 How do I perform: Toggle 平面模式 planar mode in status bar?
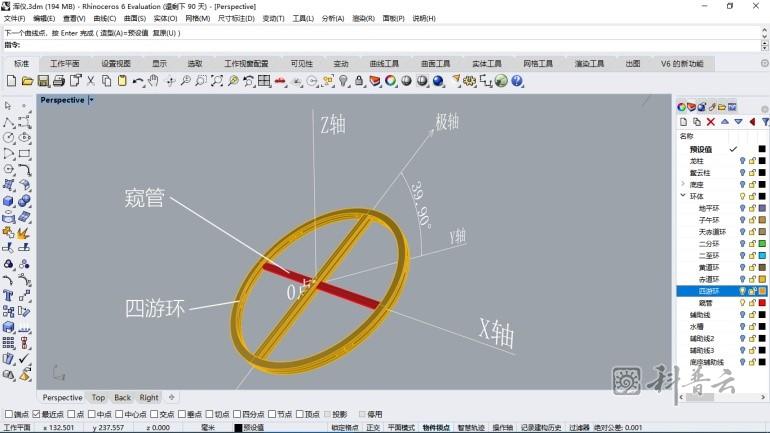click(401, 428)
